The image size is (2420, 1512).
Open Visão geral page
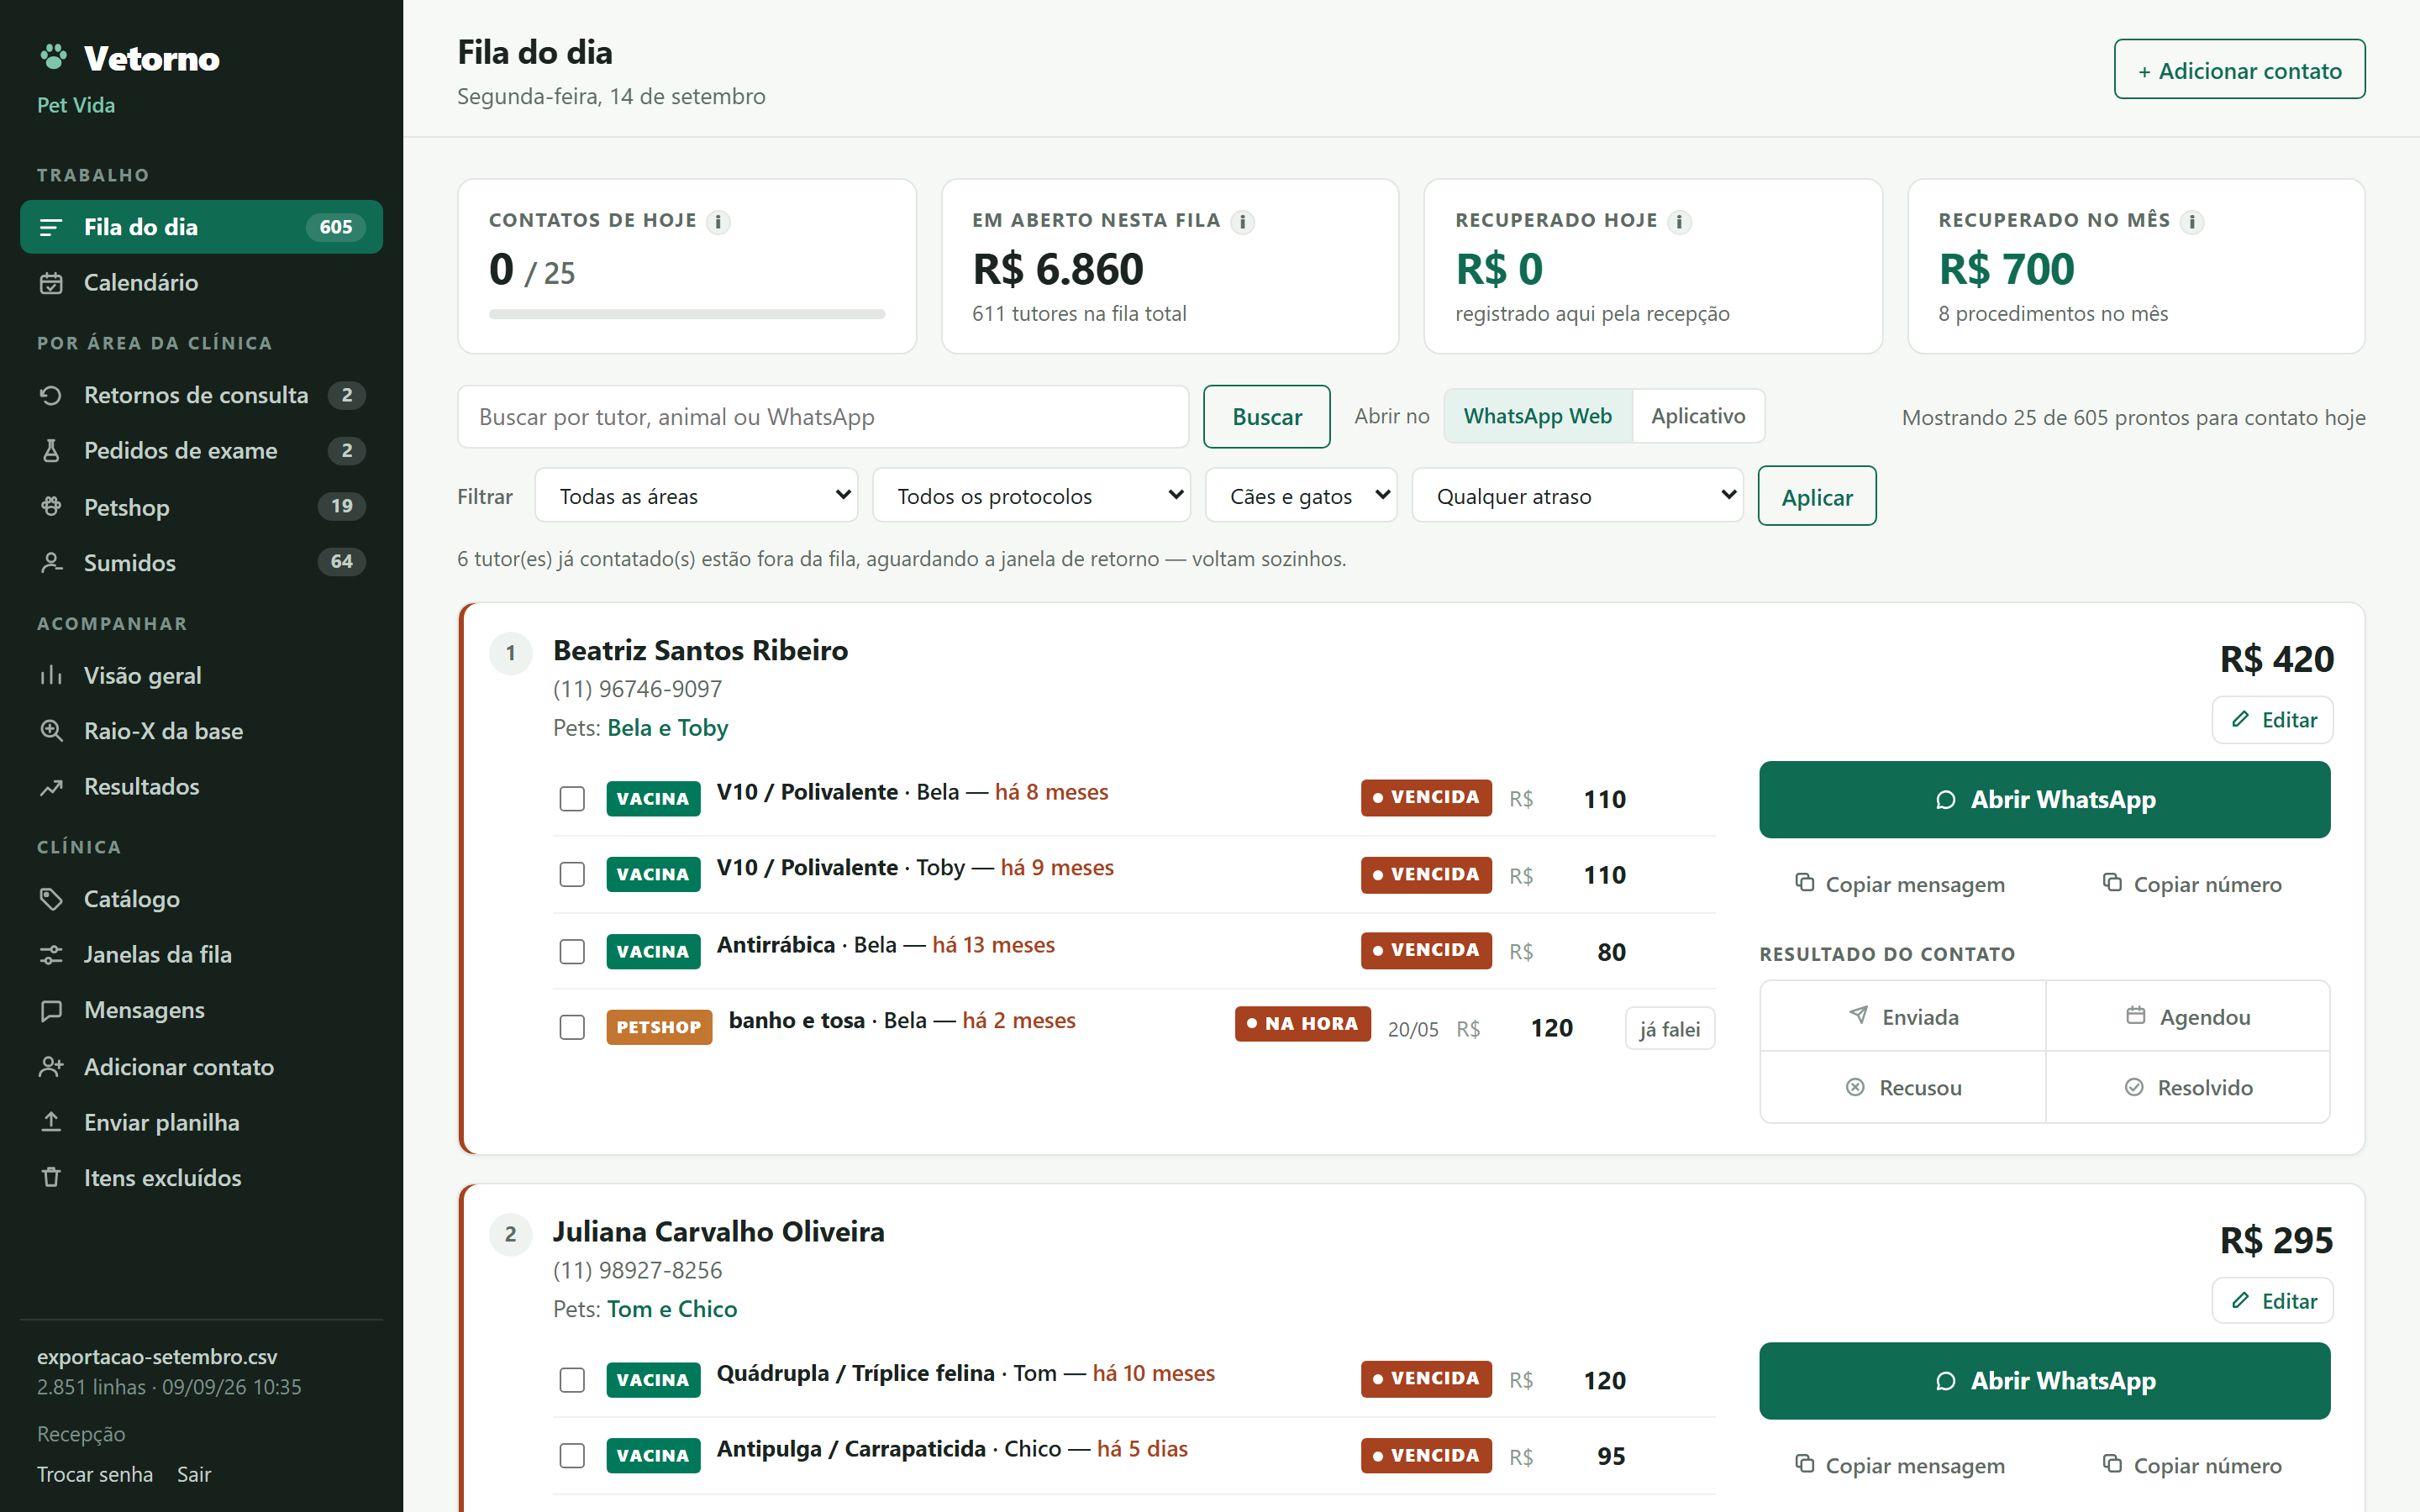pyautogui.click(x=201, y=676)
